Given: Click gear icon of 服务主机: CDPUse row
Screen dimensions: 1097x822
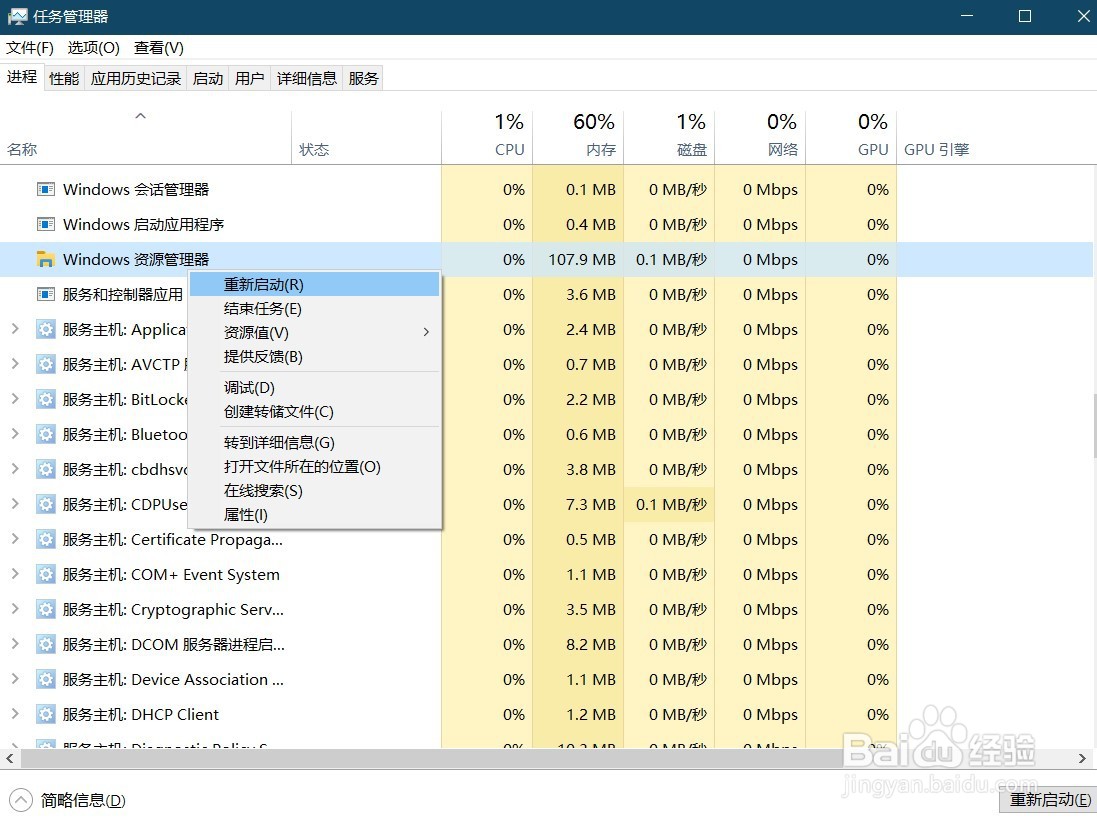Looking at the screenshot, I should coord(45,504).
